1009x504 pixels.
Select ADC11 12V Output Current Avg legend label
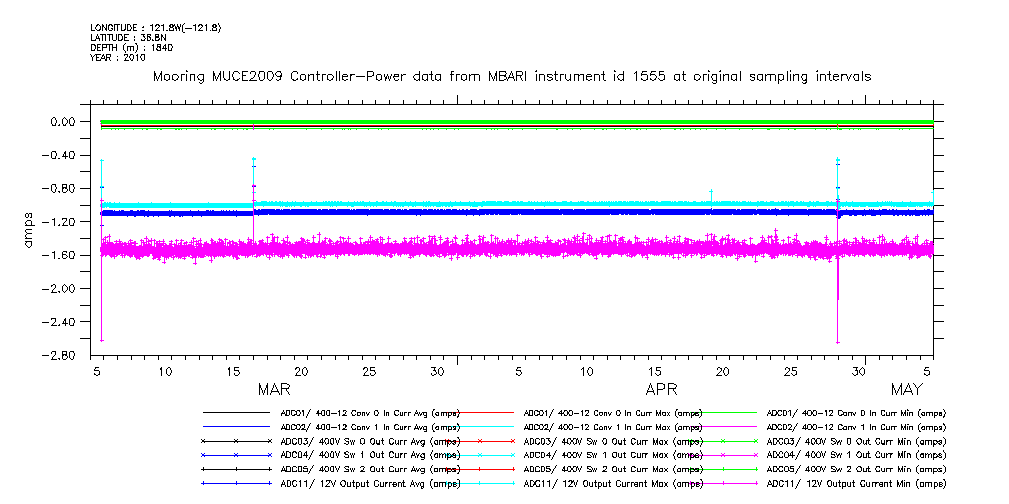[x=369, y=483]
